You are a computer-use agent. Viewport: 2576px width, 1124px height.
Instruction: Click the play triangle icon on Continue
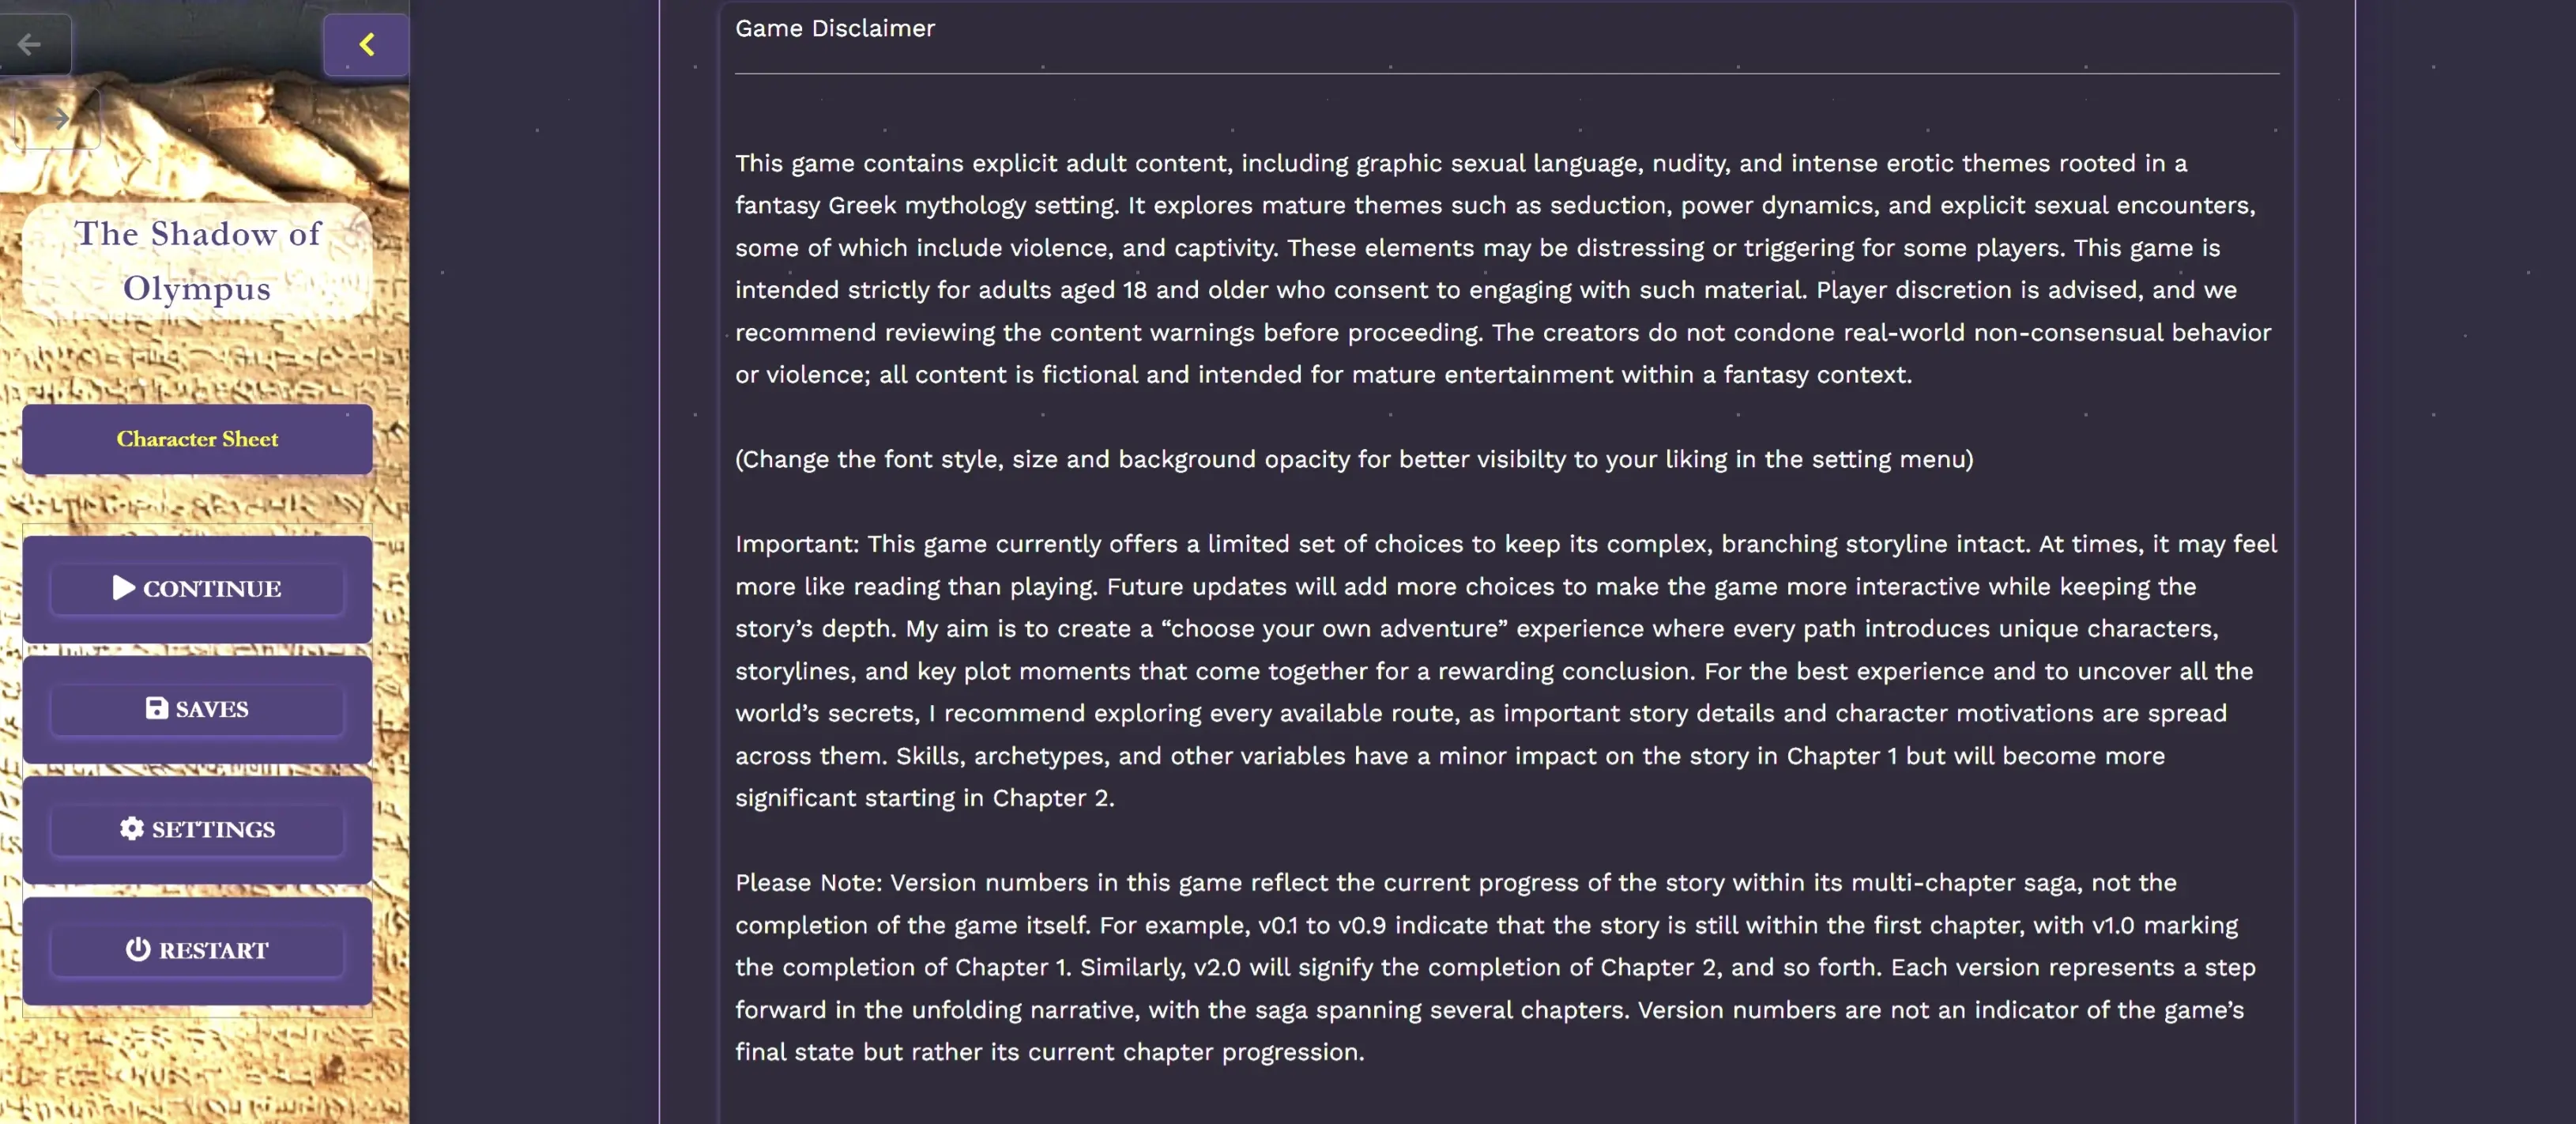click(123, 588)
